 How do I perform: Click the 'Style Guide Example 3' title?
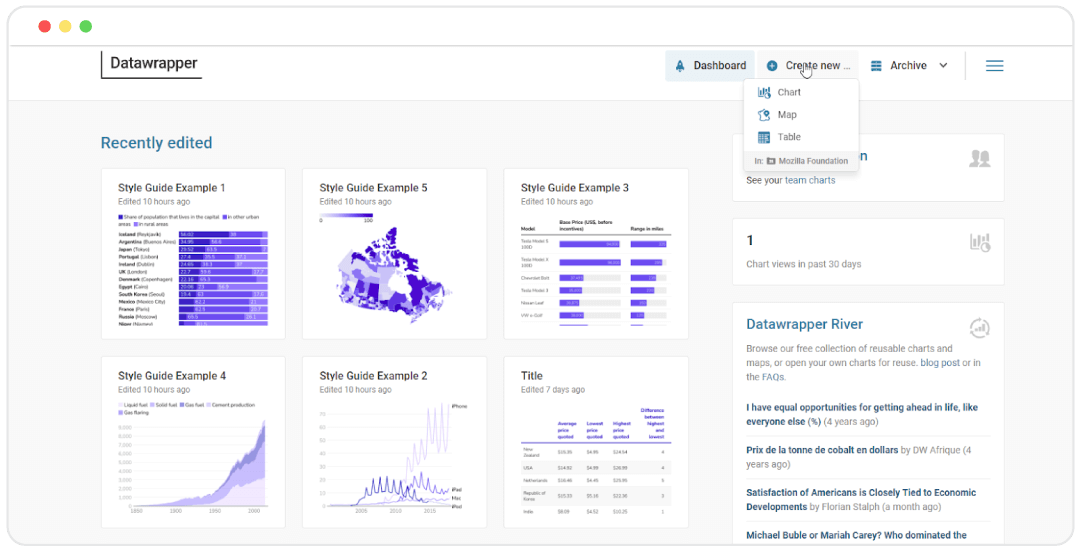coord(574,188)
